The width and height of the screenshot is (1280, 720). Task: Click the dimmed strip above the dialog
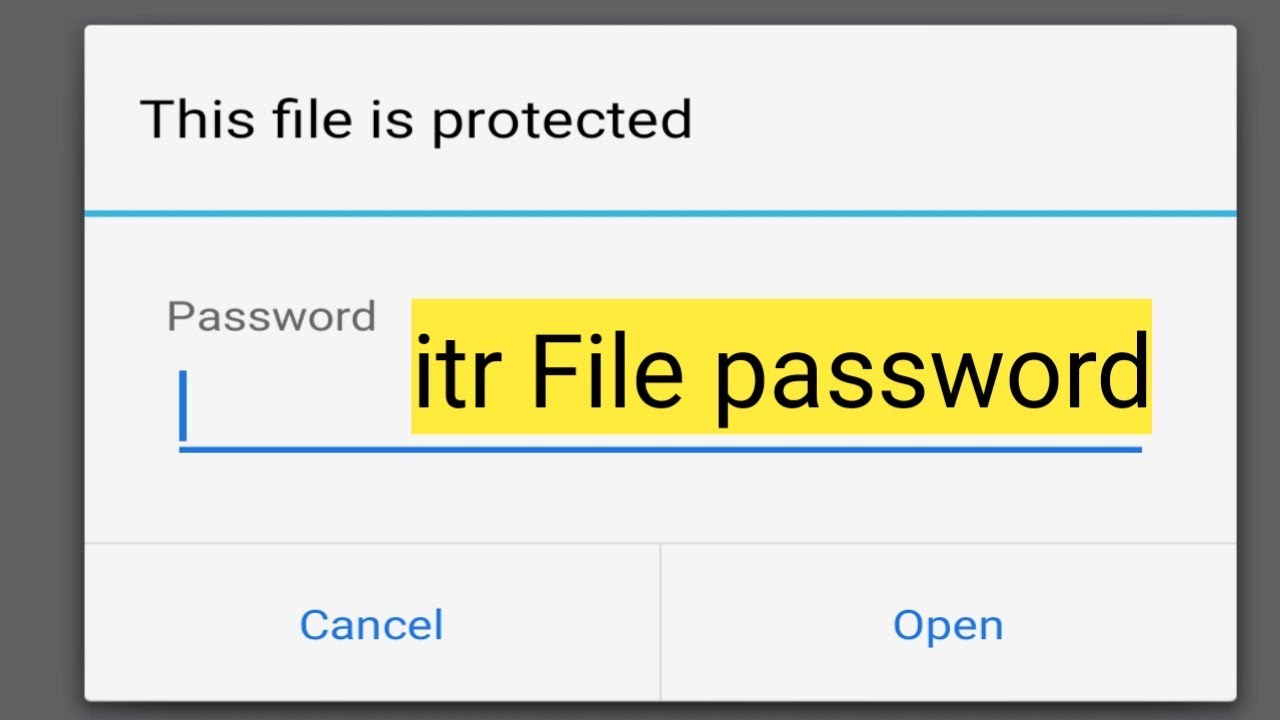point(640,11)
